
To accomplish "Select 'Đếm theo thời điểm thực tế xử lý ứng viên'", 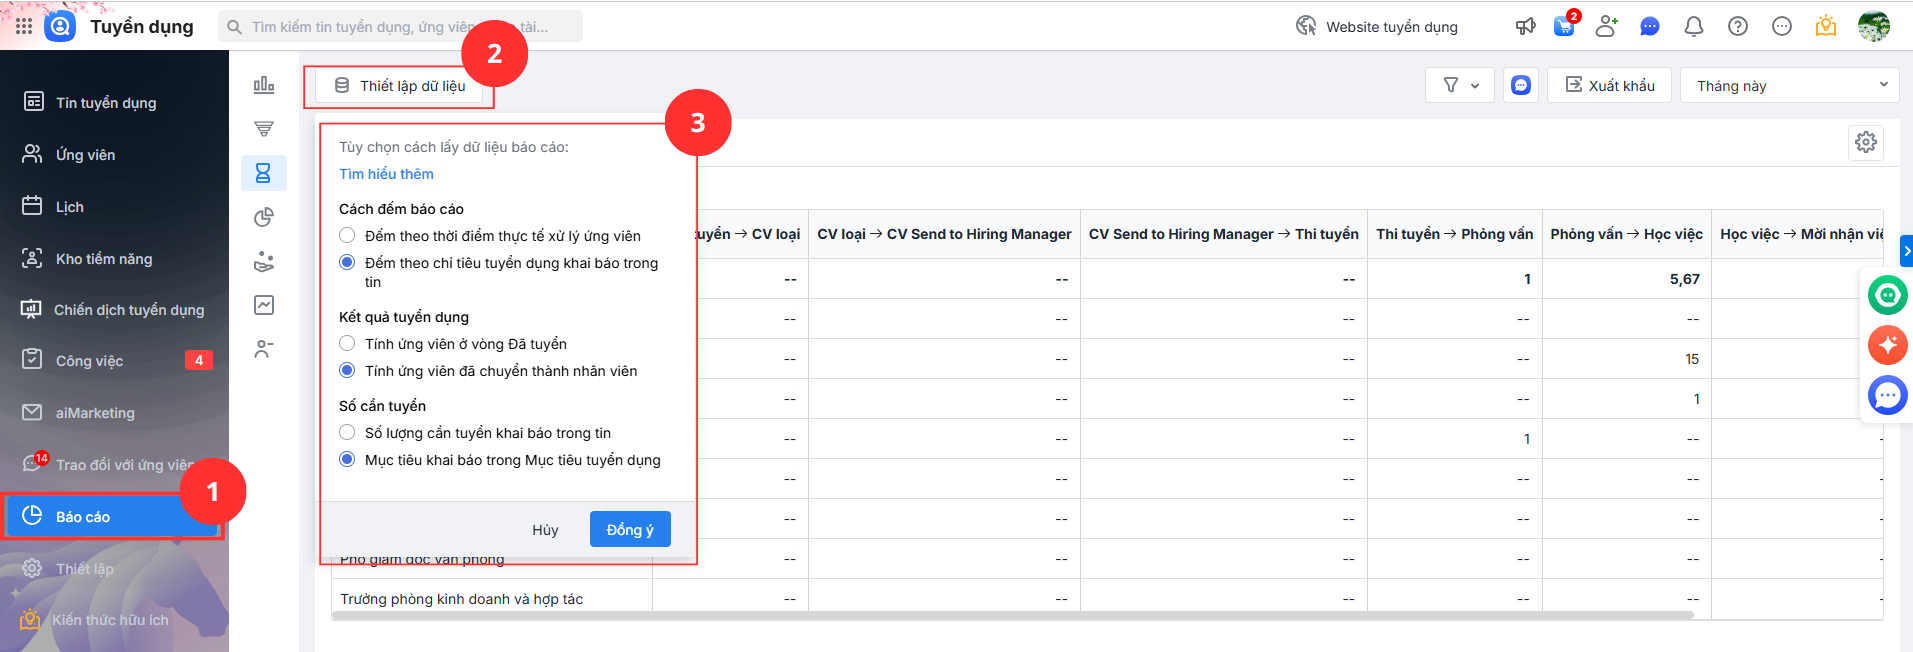I will pyautogui.click(x=347, y=236).
